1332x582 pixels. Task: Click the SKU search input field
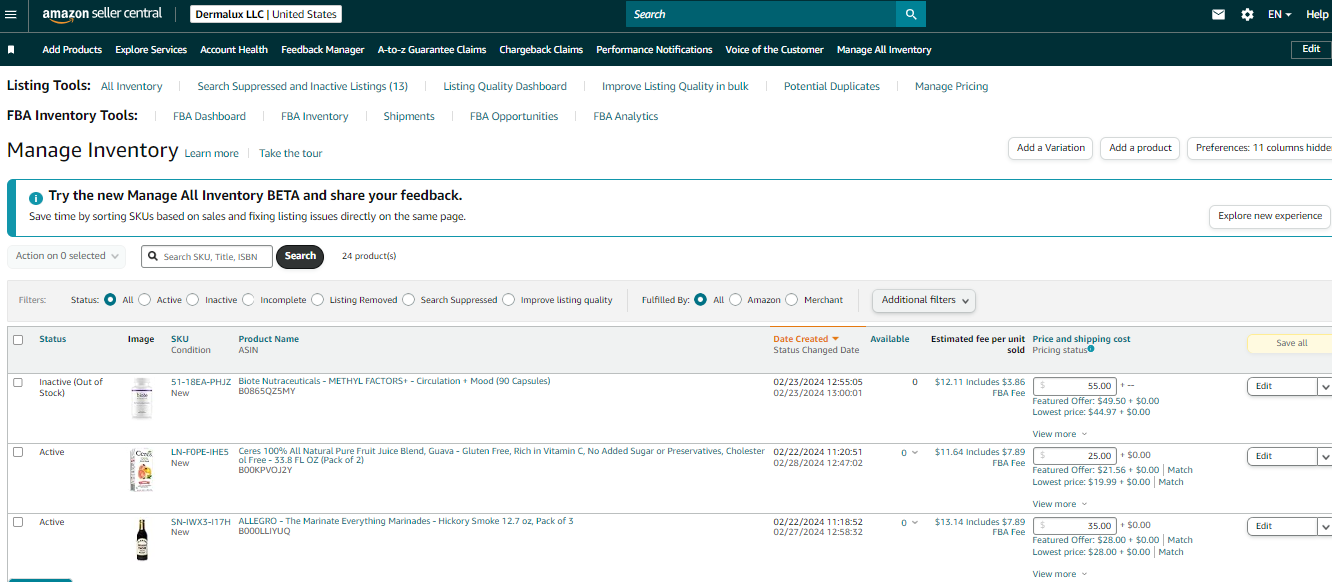206,256
